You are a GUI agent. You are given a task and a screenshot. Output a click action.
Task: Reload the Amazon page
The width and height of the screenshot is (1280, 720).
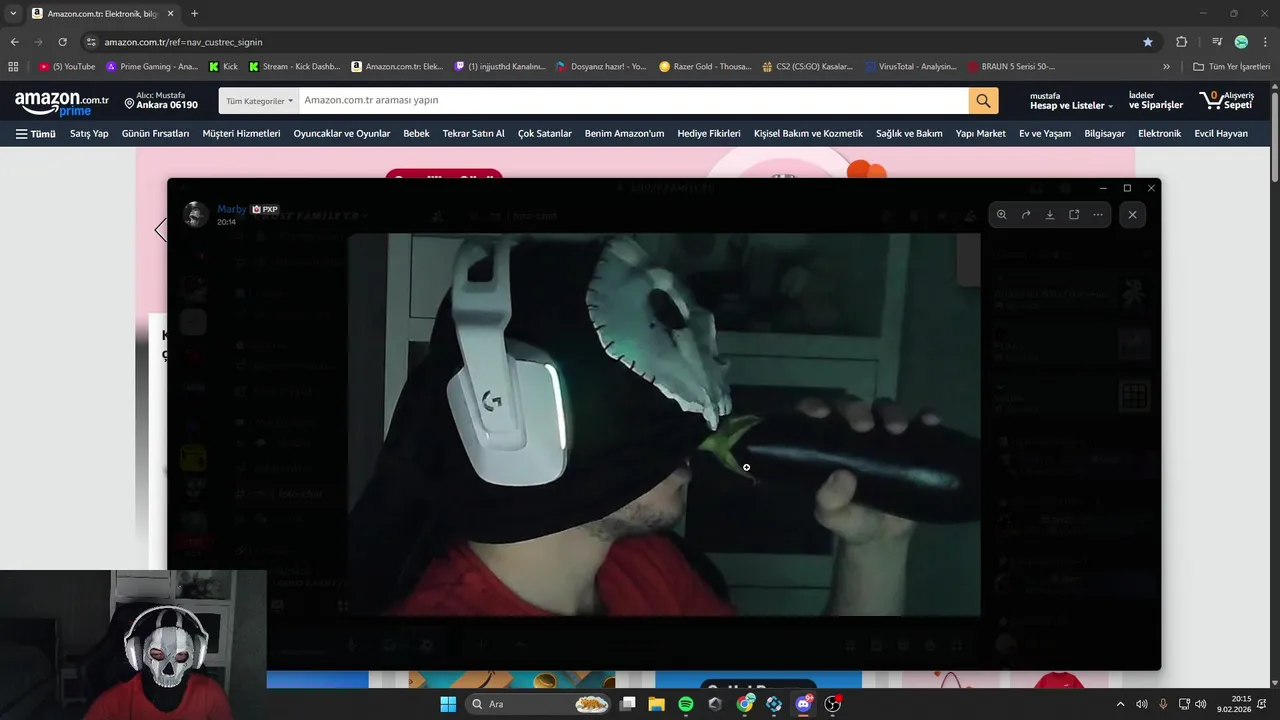pos(62,42)
